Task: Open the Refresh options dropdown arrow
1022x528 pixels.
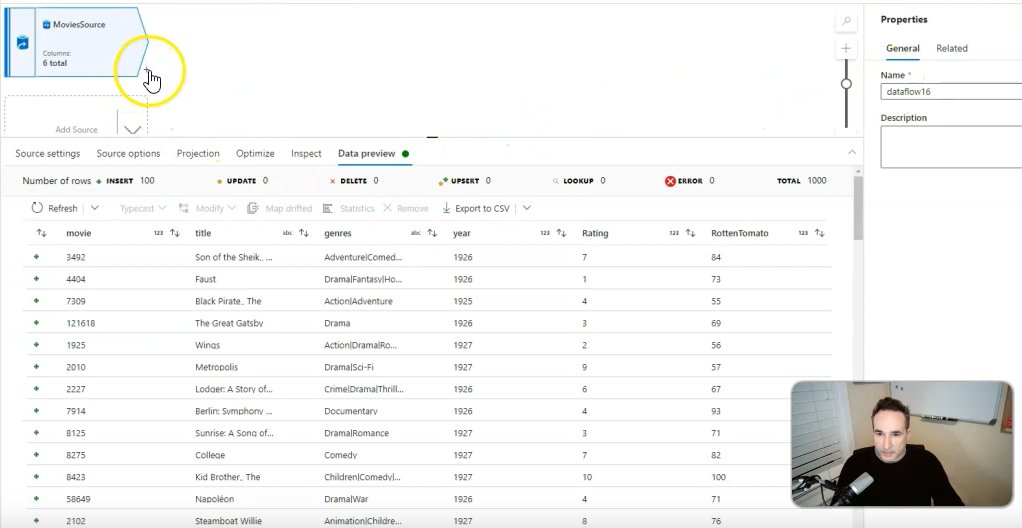Action: pos(95,208)
